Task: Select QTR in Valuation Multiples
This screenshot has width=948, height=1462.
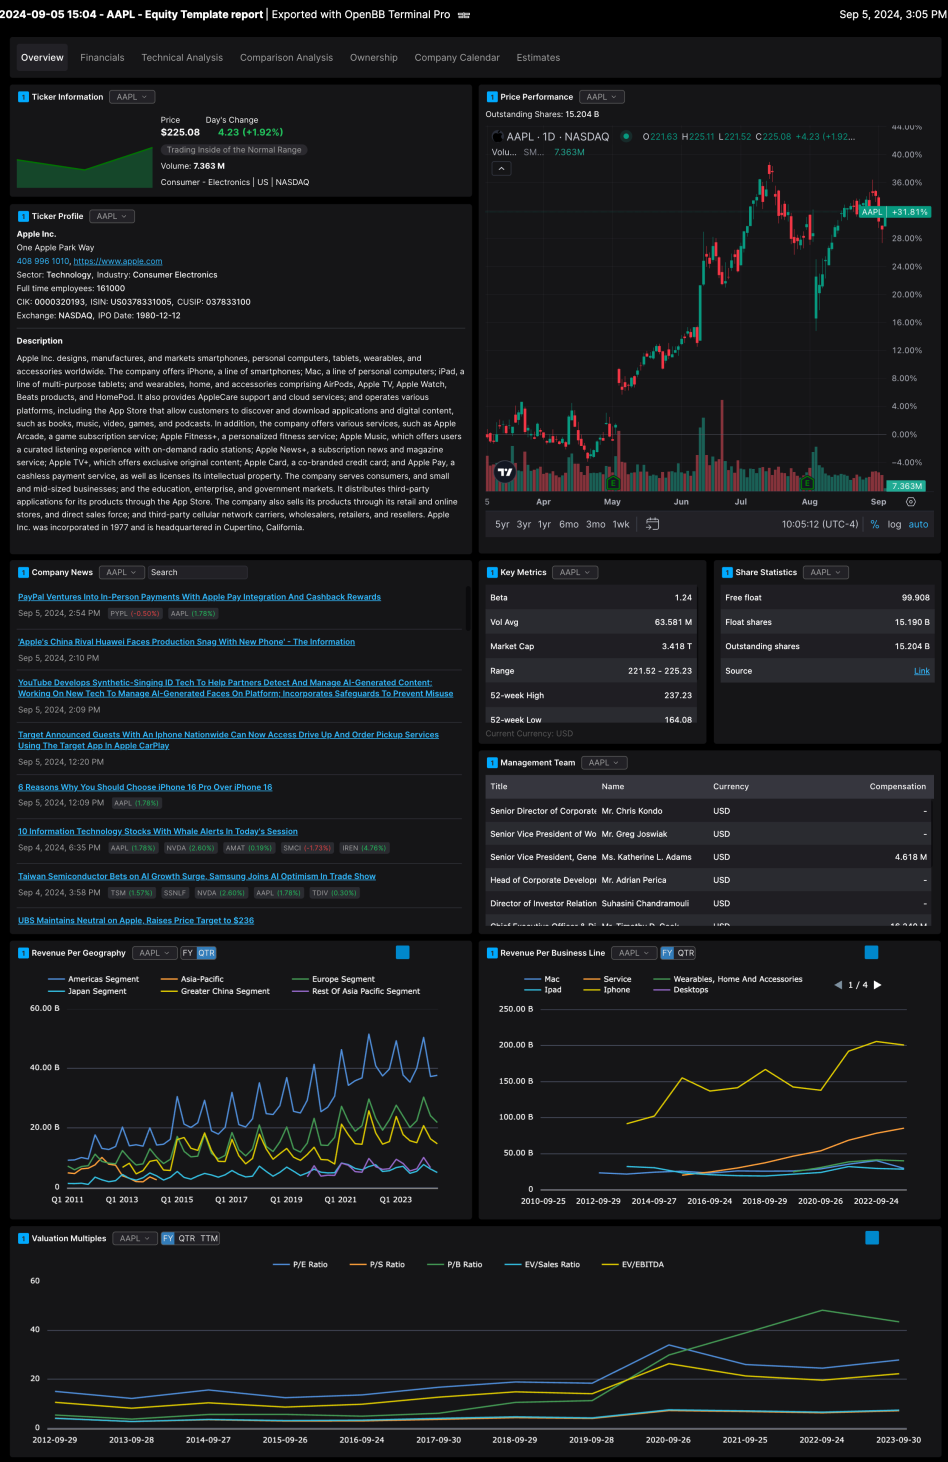Action: click(x=187, y=1239)
